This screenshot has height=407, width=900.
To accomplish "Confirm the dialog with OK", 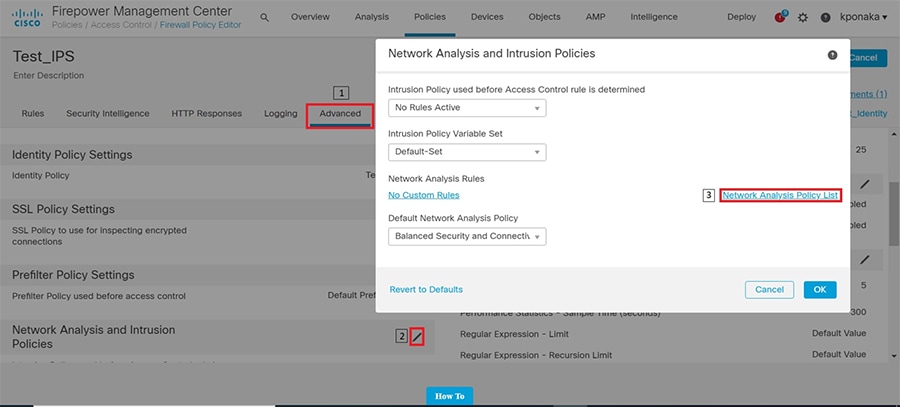I will click(820, 290).
